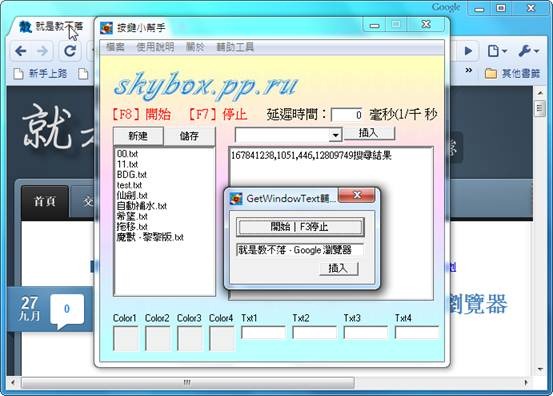Select 希望.txt in the script list

click(x=132, y=216)
